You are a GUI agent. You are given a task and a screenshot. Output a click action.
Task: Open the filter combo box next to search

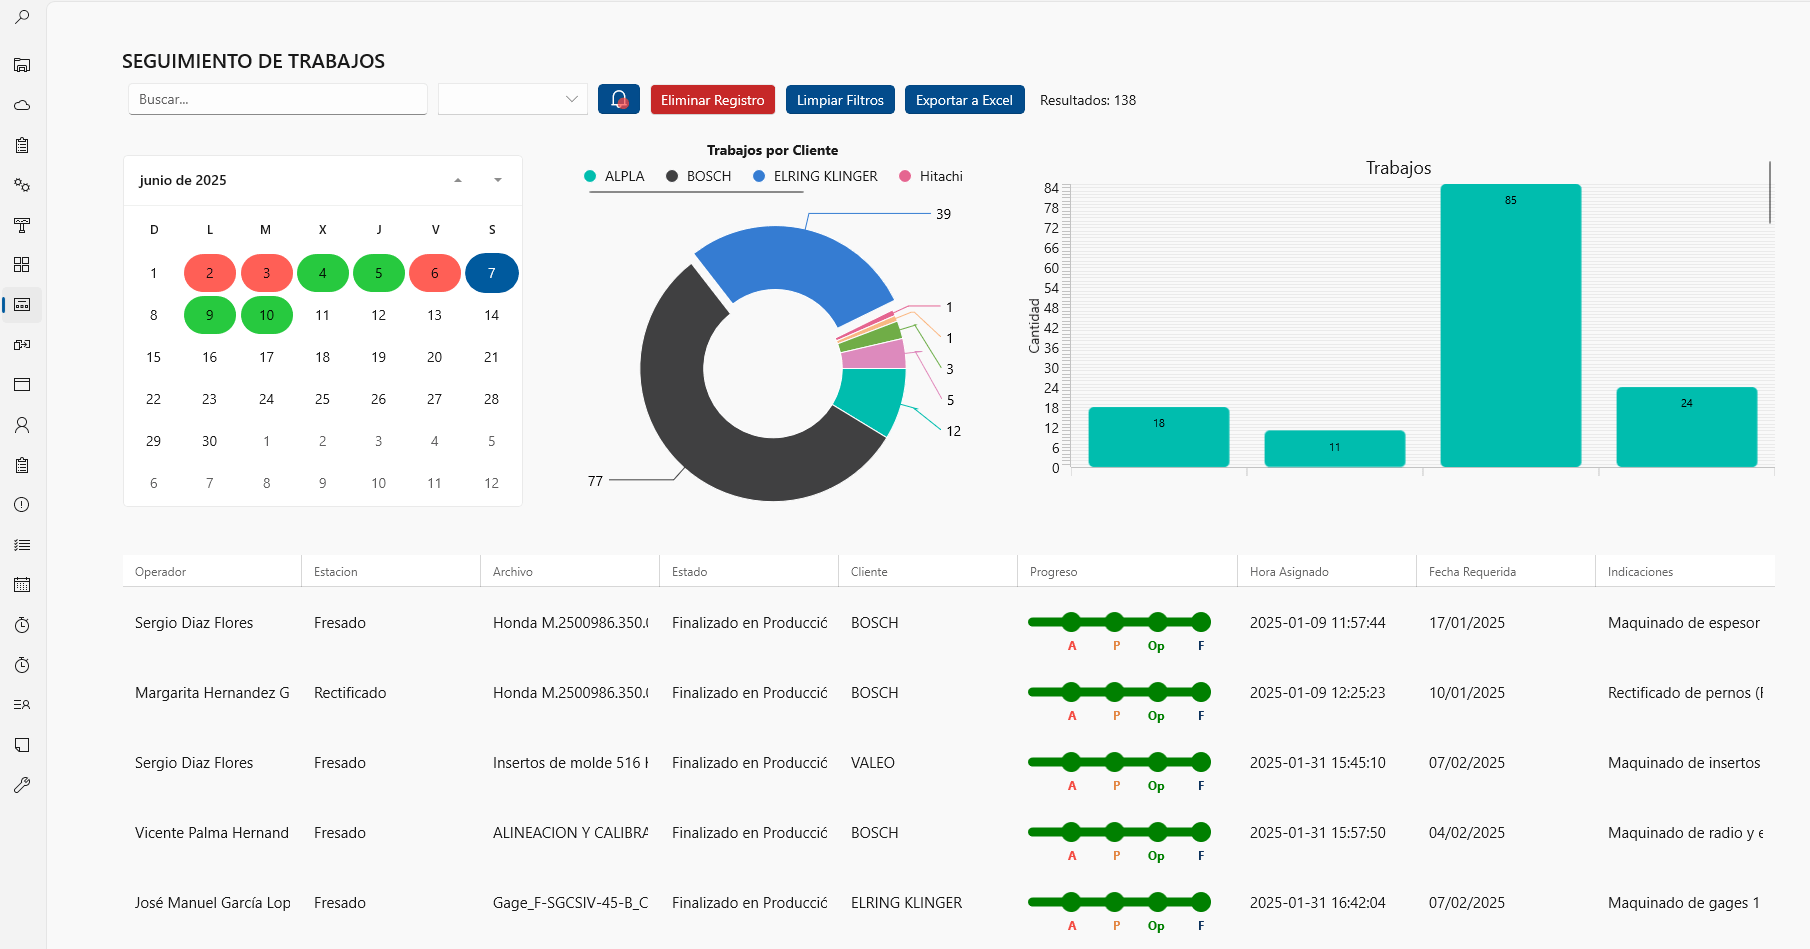tap(513, 100)
